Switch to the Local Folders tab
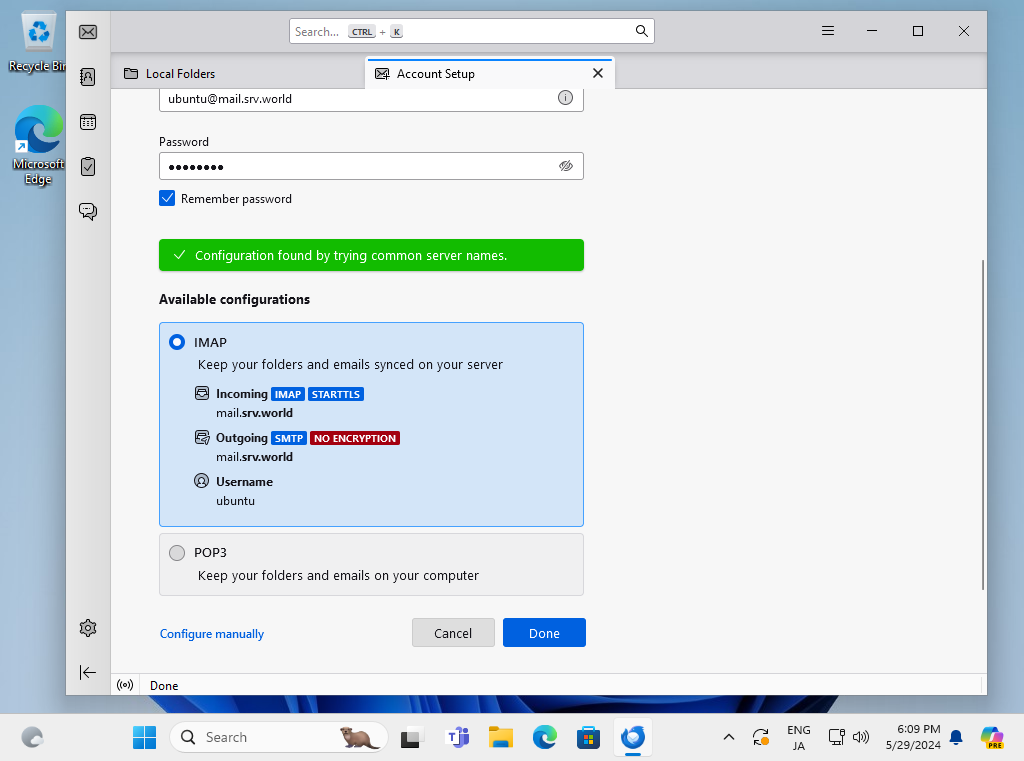1024x761 pixels. [x=180, y=74]
